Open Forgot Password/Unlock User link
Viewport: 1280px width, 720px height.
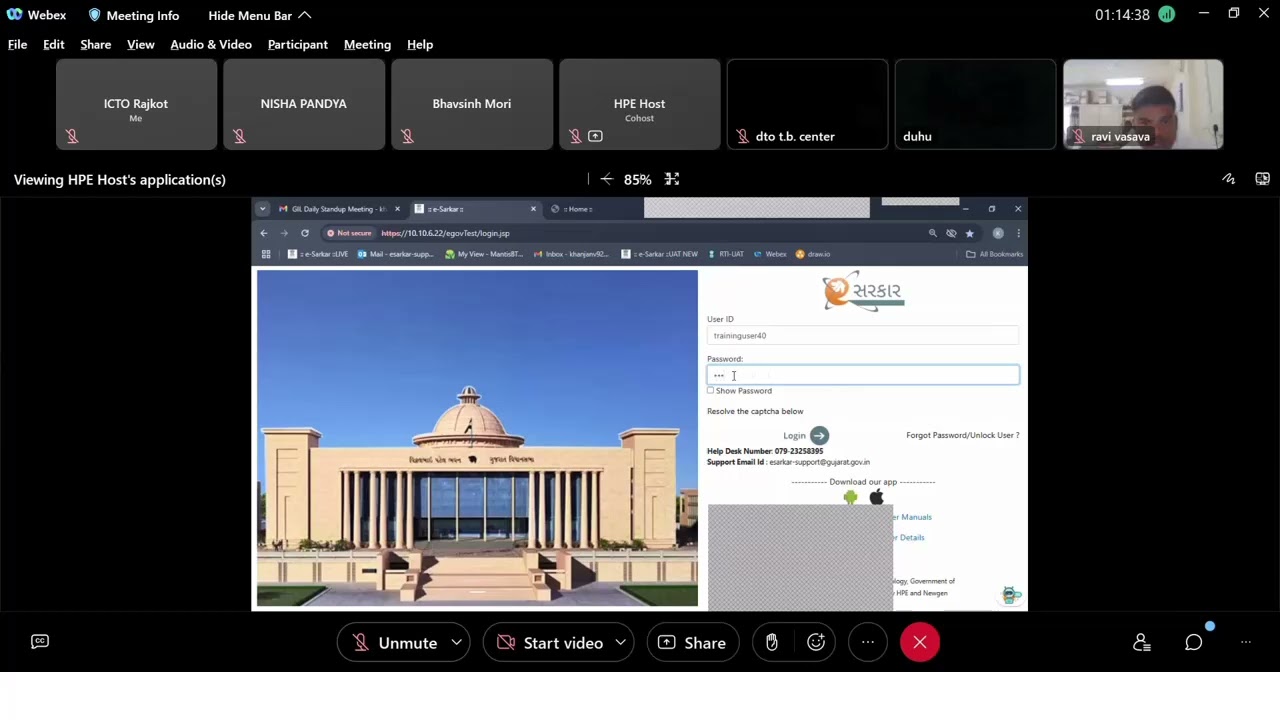[x=962, y=435]
